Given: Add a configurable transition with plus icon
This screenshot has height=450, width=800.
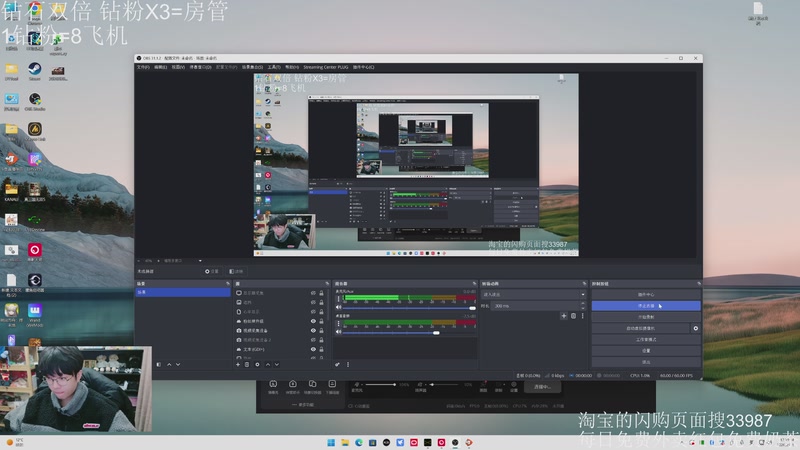Looking at the screenshot, I should click(x=564, y=316).
